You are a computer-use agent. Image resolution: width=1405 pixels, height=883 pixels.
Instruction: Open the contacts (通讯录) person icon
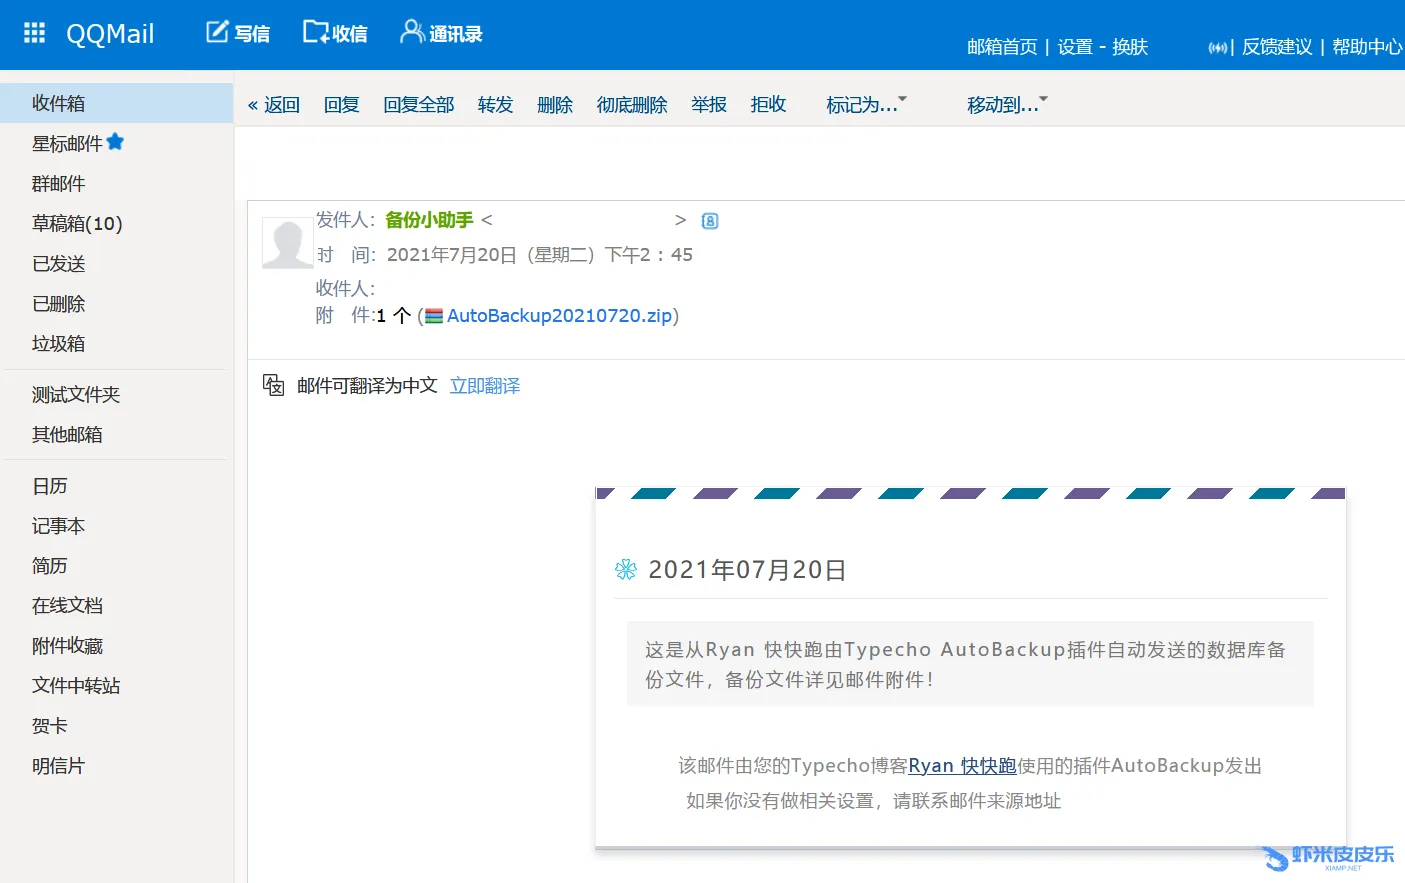coord(411,32)
